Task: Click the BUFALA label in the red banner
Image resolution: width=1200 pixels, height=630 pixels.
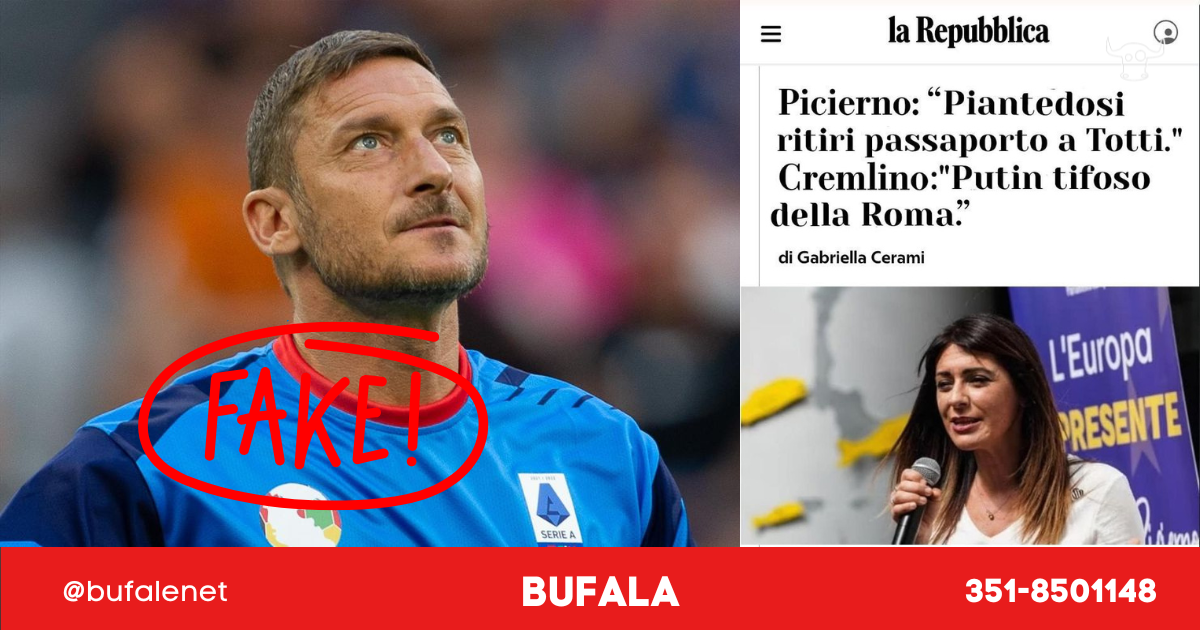Action: click(x=600, y=592)
